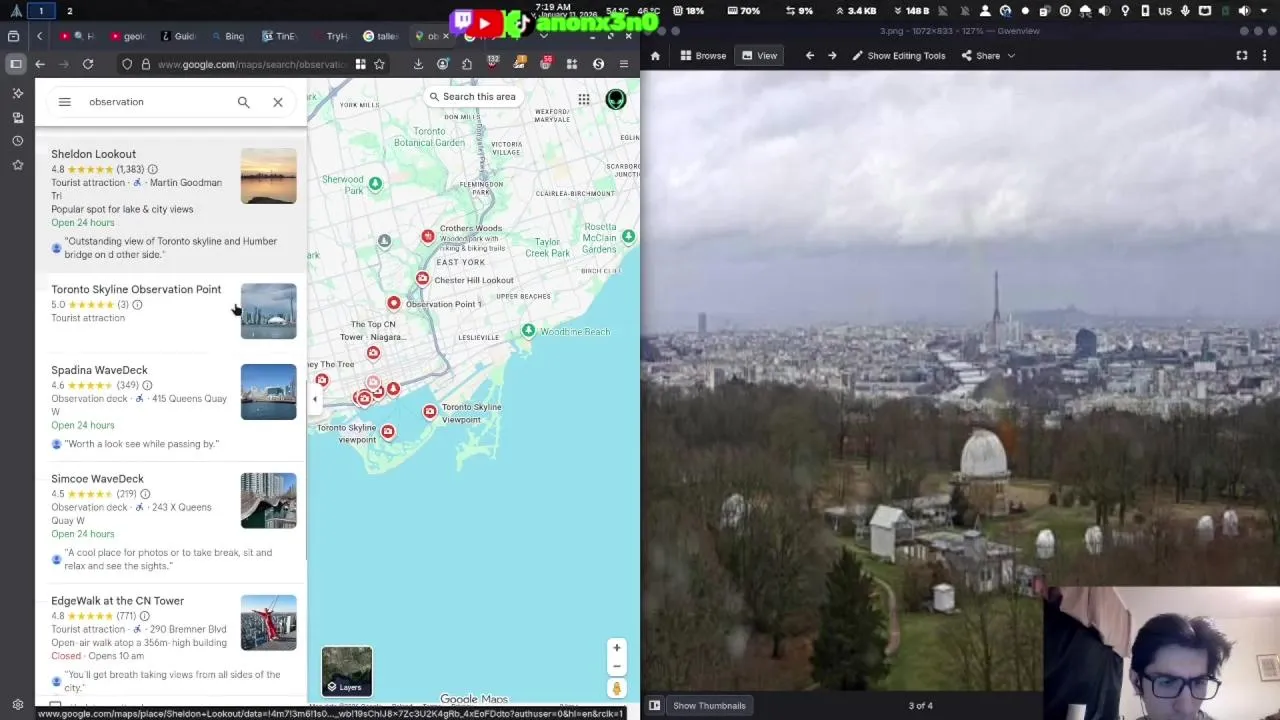
Task: Open browser sidebar bookmarks star icon
Action: click(x=17, y=165)
